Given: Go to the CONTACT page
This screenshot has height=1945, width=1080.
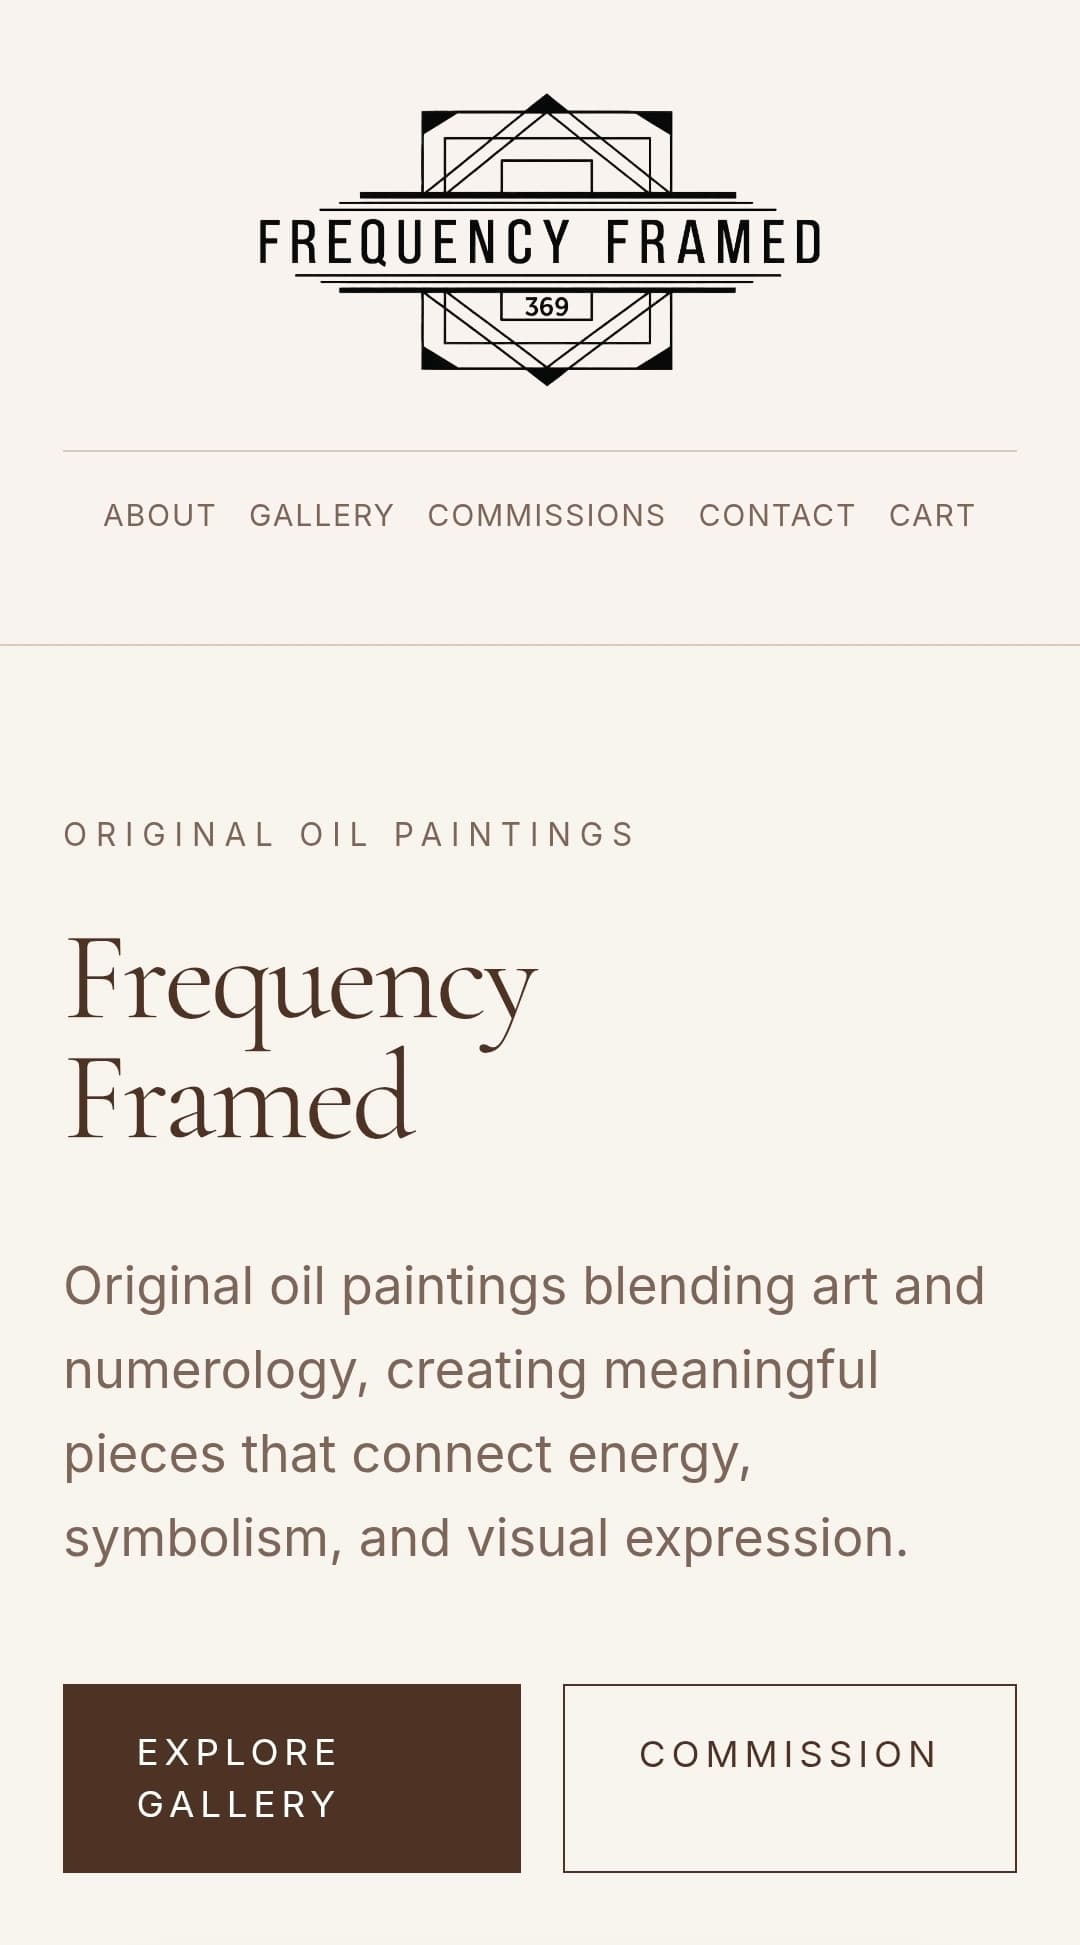Looking at the screenshot, I should (776, 515).
